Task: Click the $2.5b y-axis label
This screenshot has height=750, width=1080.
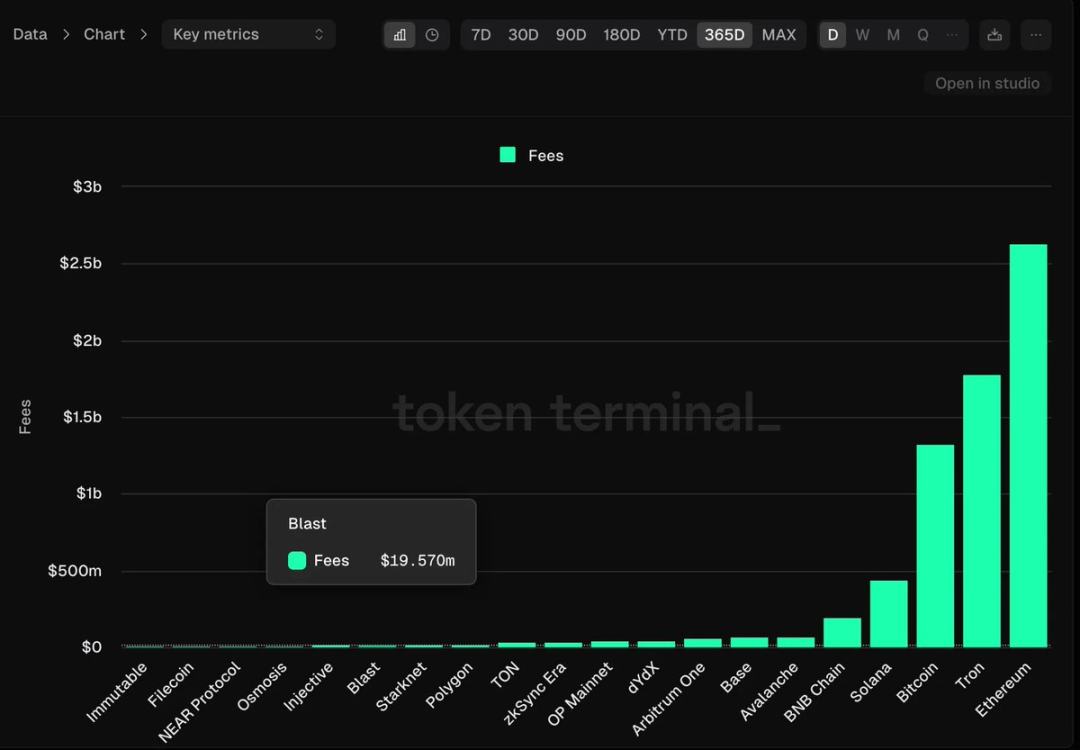Action: pos(81,263)
